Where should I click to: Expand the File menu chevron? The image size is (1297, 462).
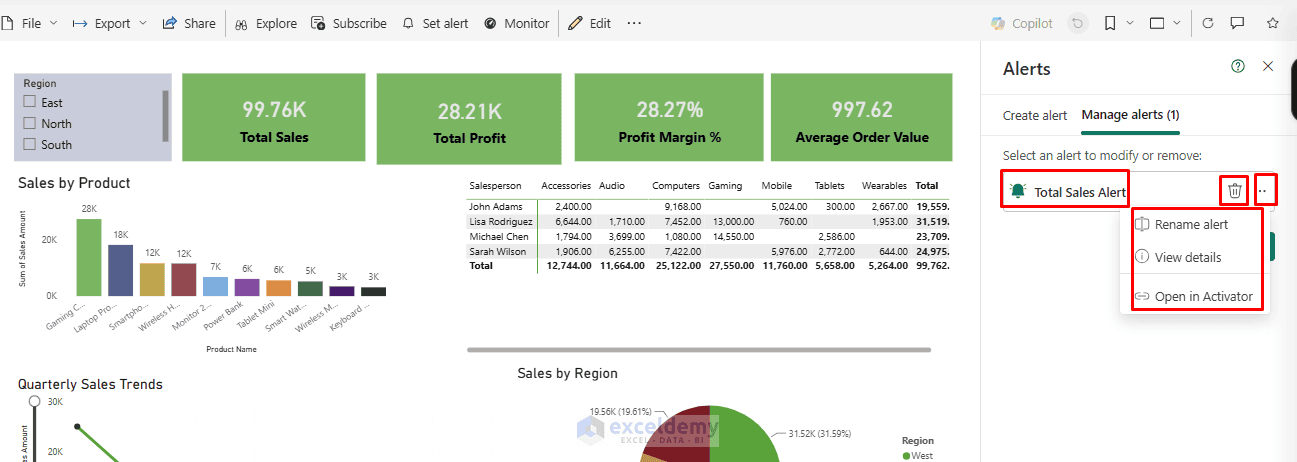pos(53,23)
